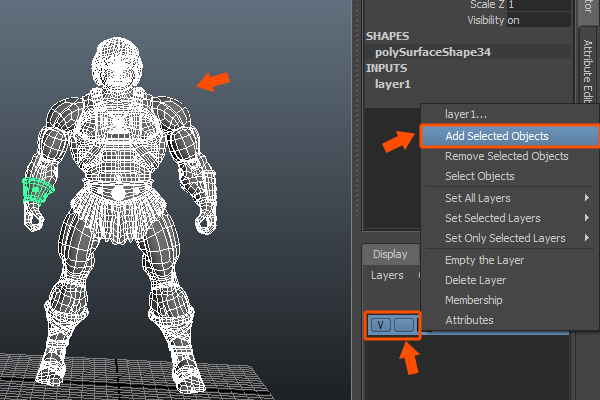This screenshot has height=400, width=600.
Task: Open the Layers menu in the layer editor
Action: coord(387,275)
